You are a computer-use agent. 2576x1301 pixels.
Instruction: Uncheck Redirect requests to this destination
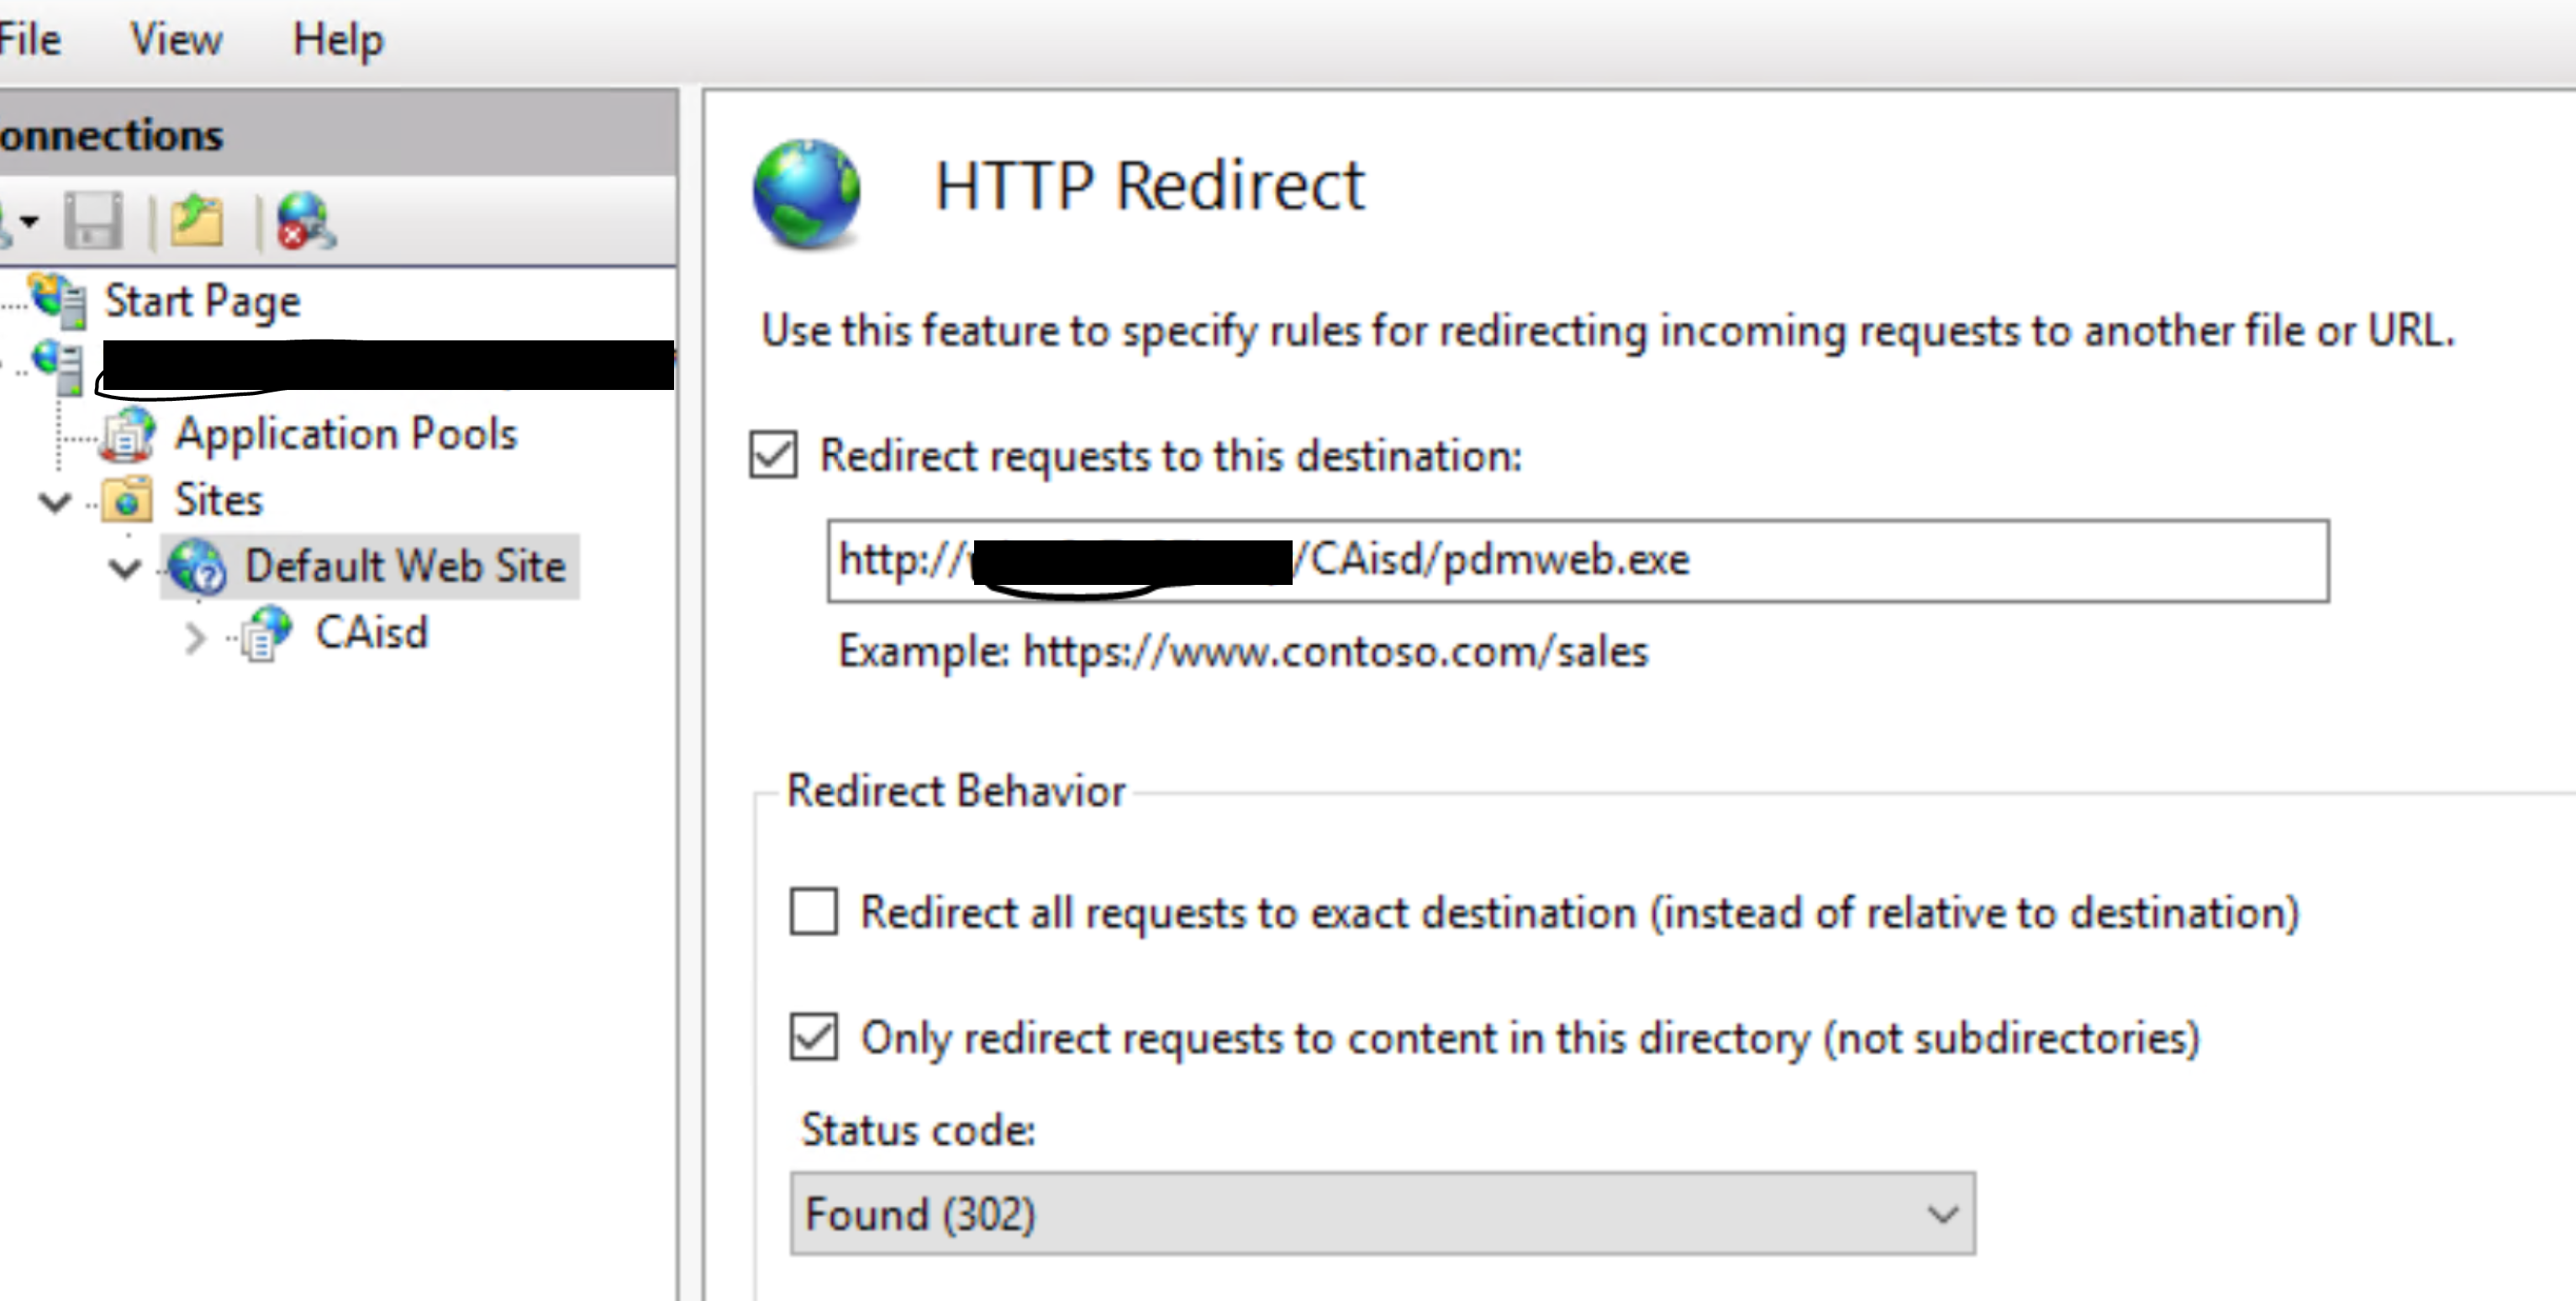point(774,455)
